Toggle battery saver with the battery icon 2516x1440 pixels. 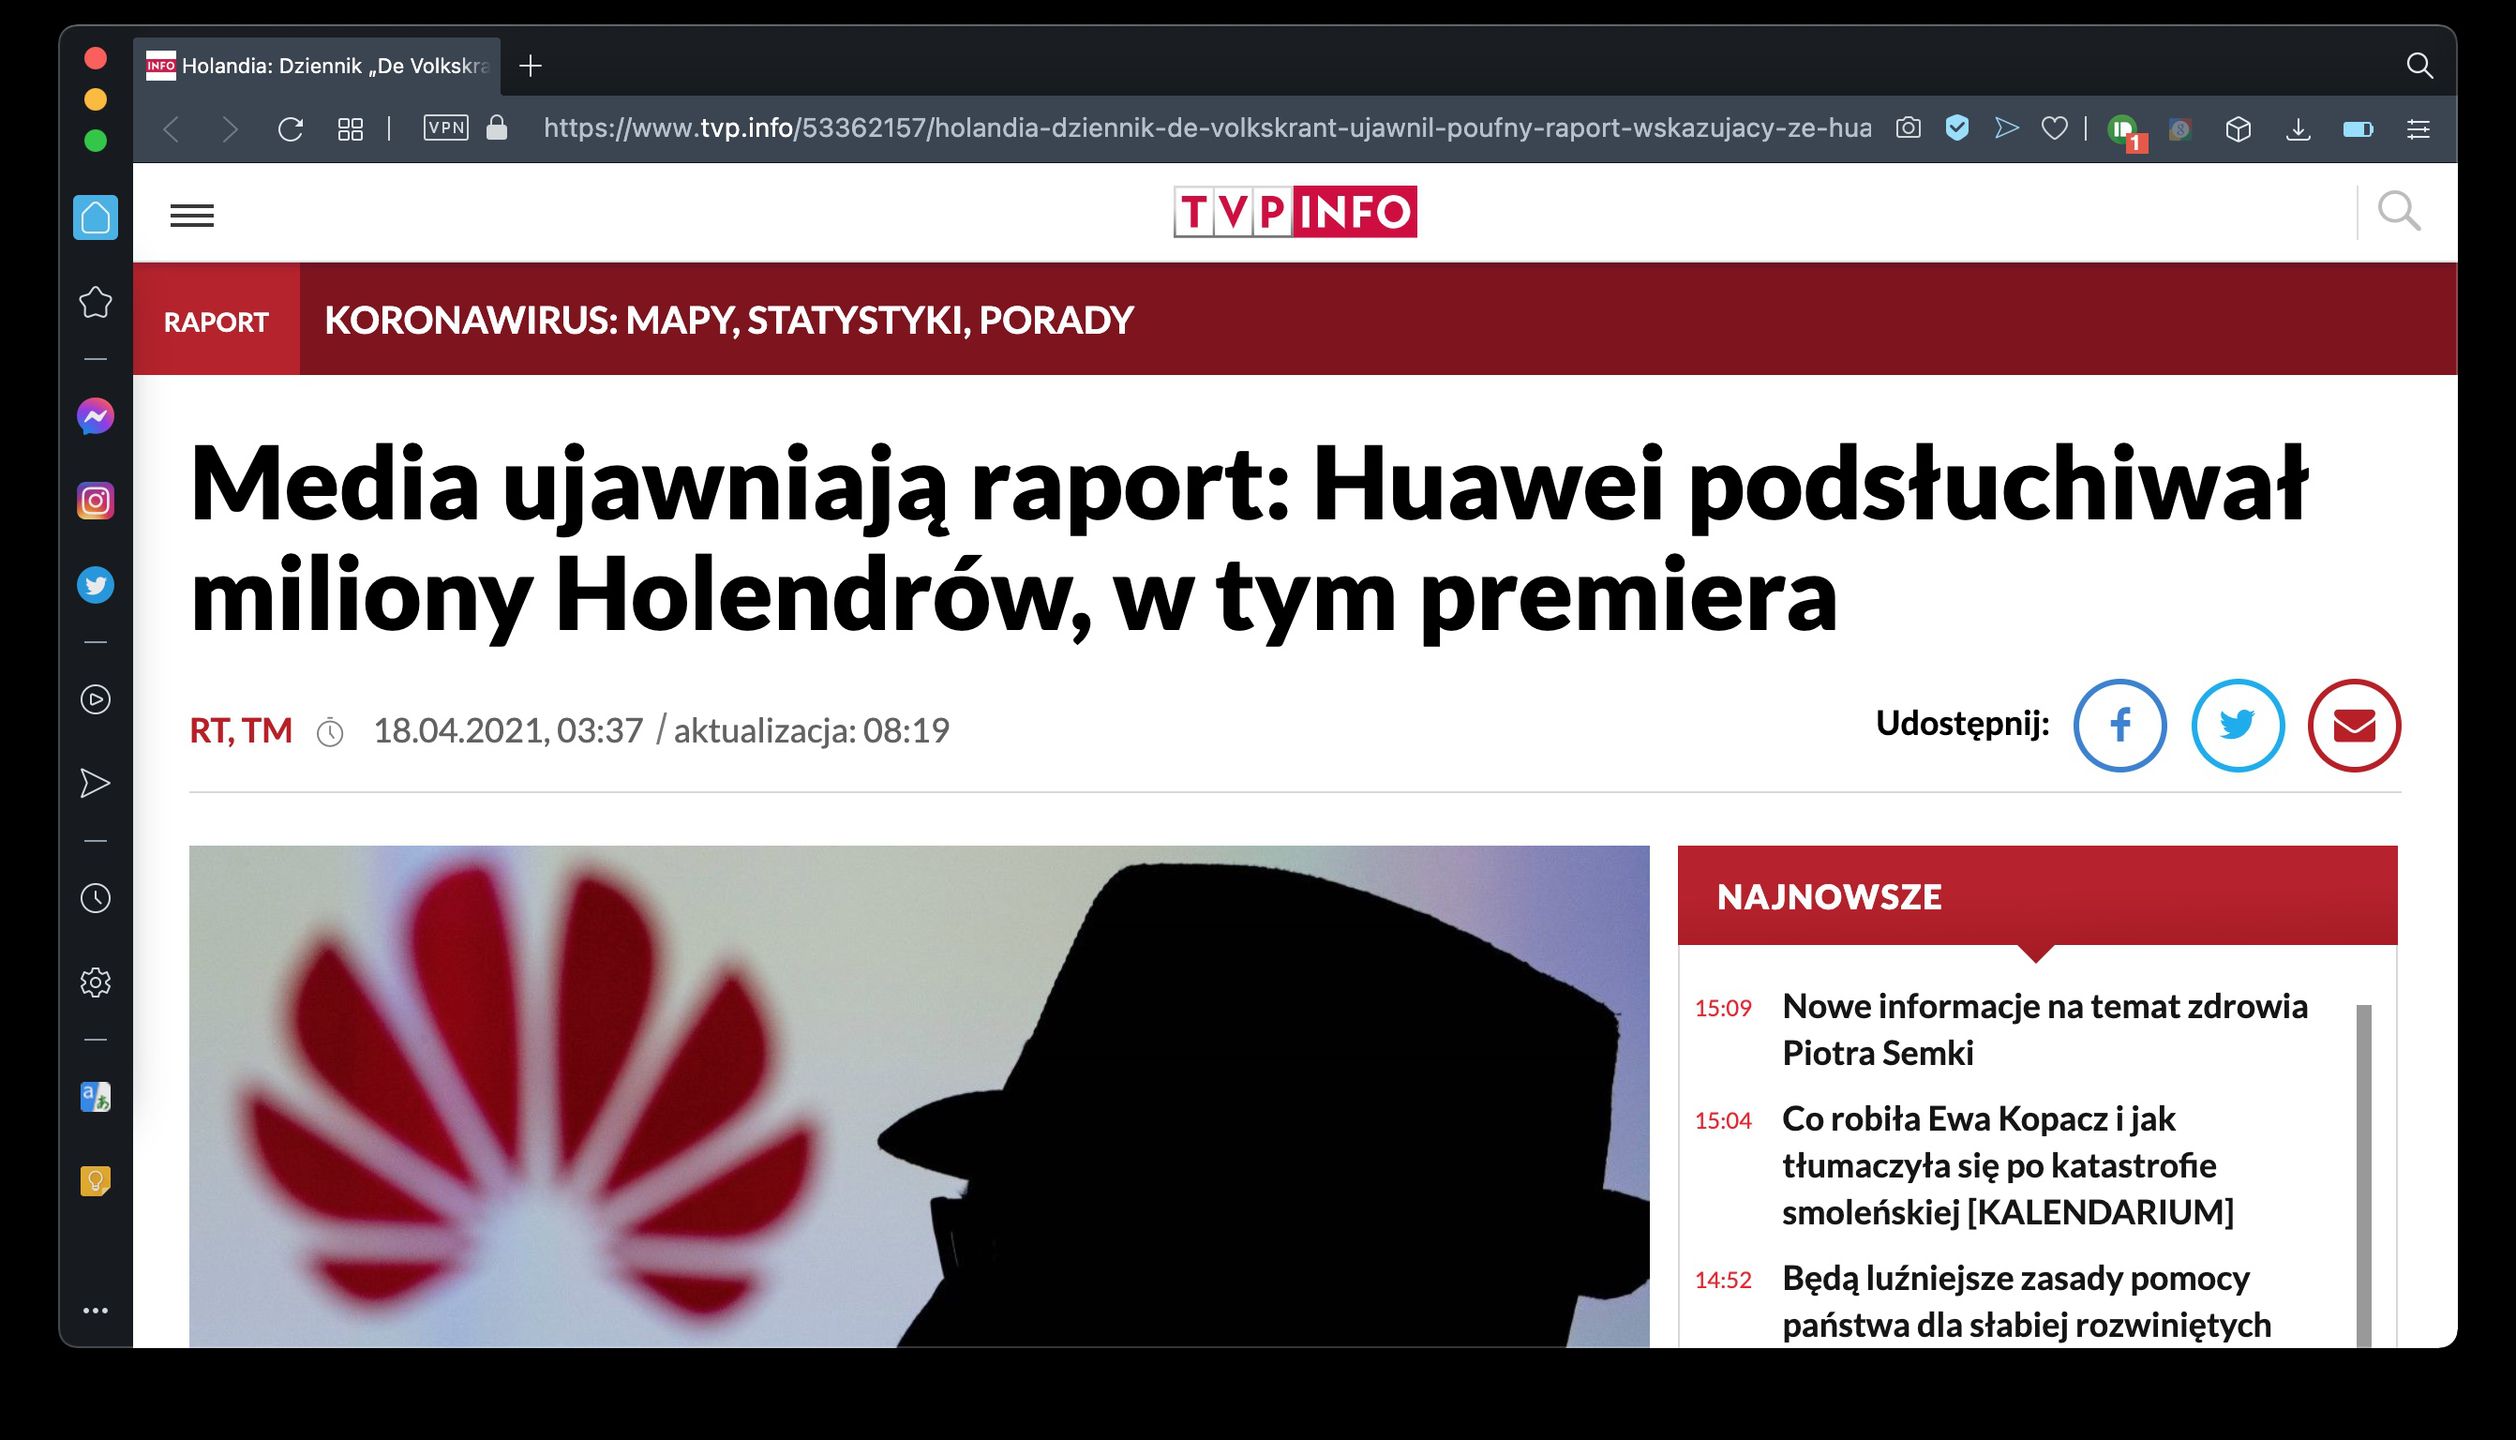2360,128
